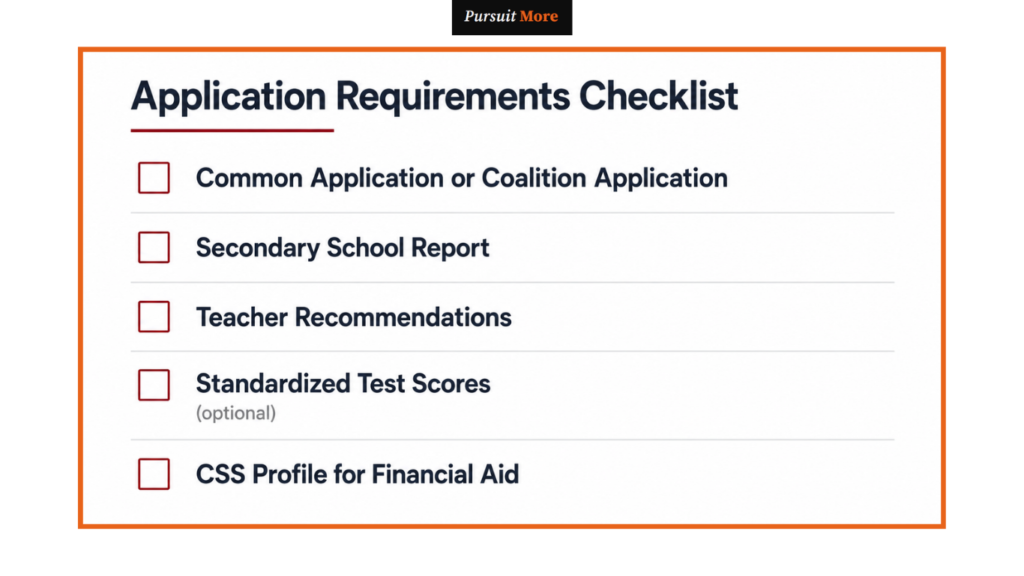Screen dimensions: 1024x576
Task: Select the Teacher Recommendations label
Action: (353, 317)
